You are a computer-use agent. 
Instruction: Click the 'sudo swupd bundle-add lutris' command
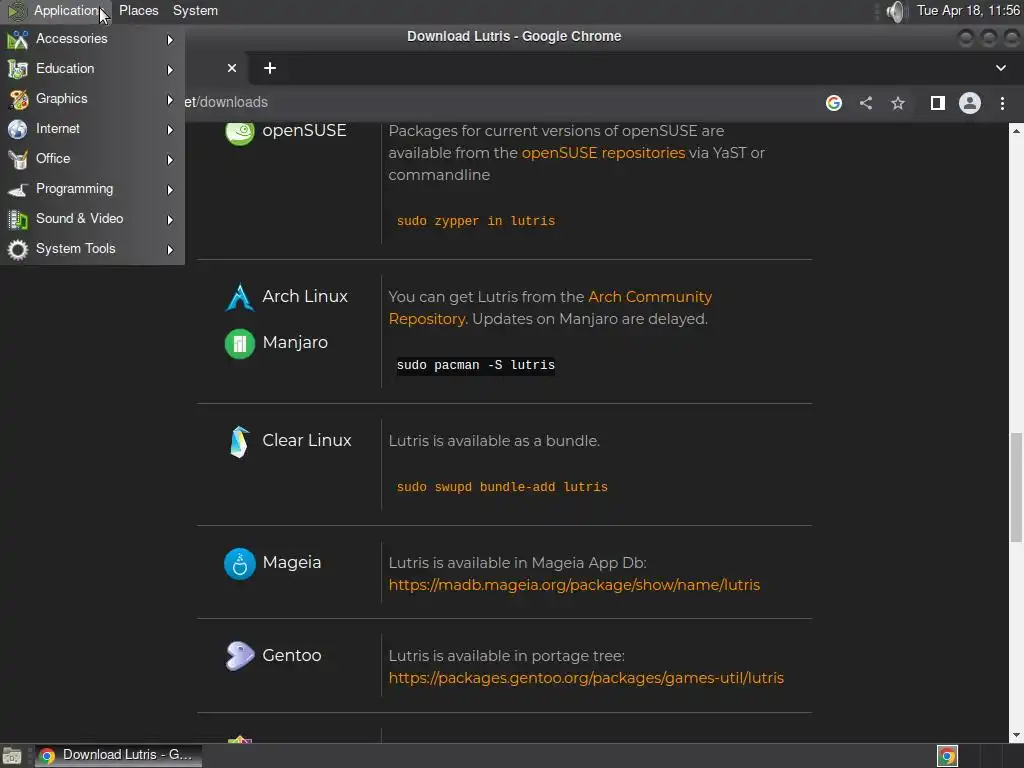click(x=502, y=487)
